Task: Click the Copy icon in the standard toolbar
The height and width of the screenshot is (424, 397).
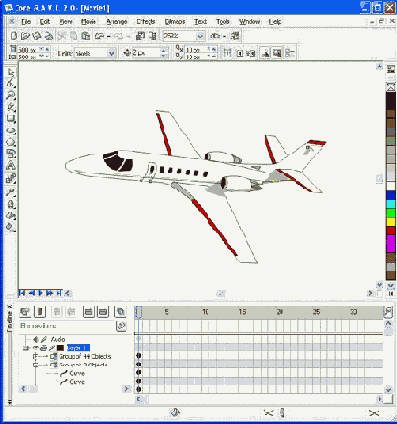Action: pos(73,36)
